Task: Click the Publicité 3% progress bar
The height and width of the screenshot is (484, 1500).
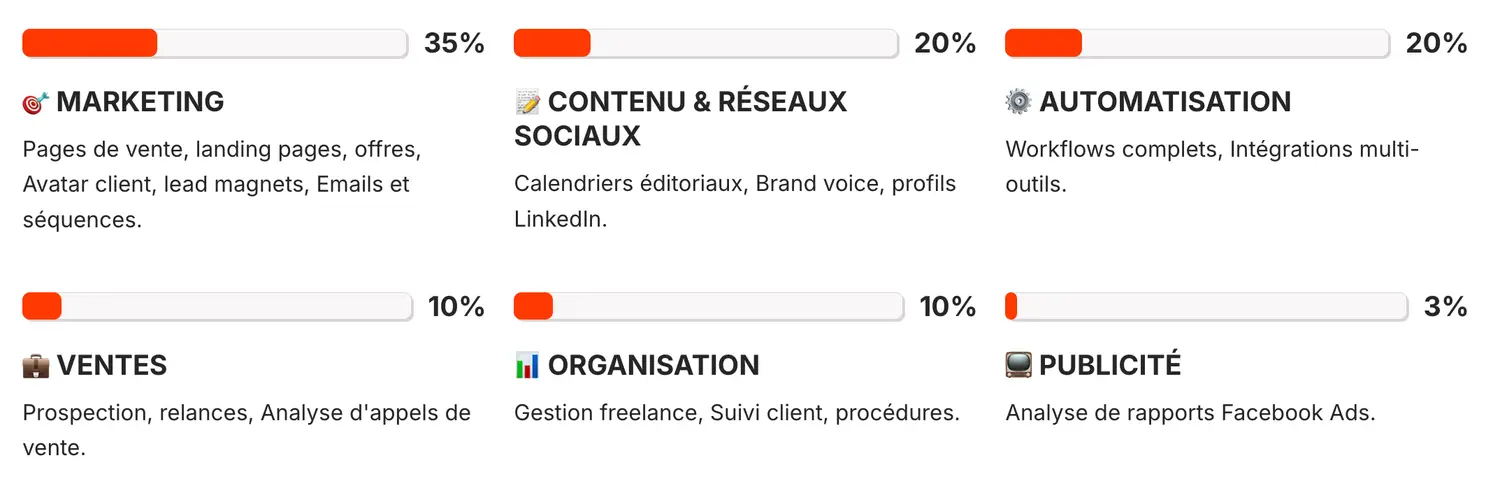Action: 1206,306
